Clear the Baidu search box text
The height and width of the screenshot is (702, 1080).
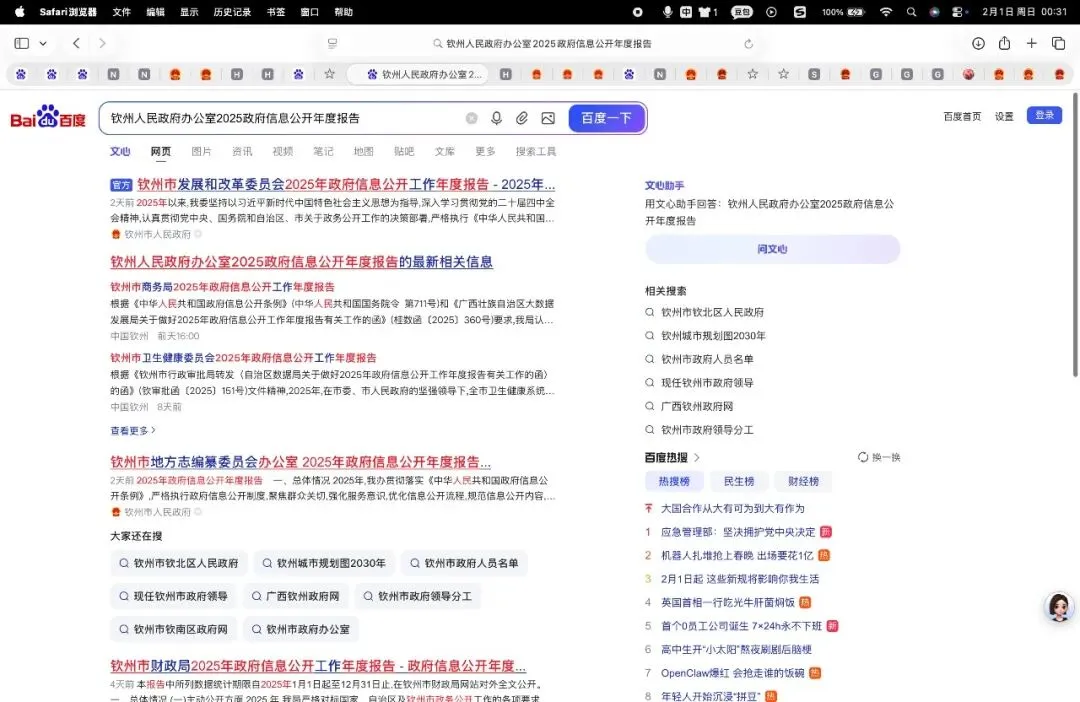click(x=471, y=118)
